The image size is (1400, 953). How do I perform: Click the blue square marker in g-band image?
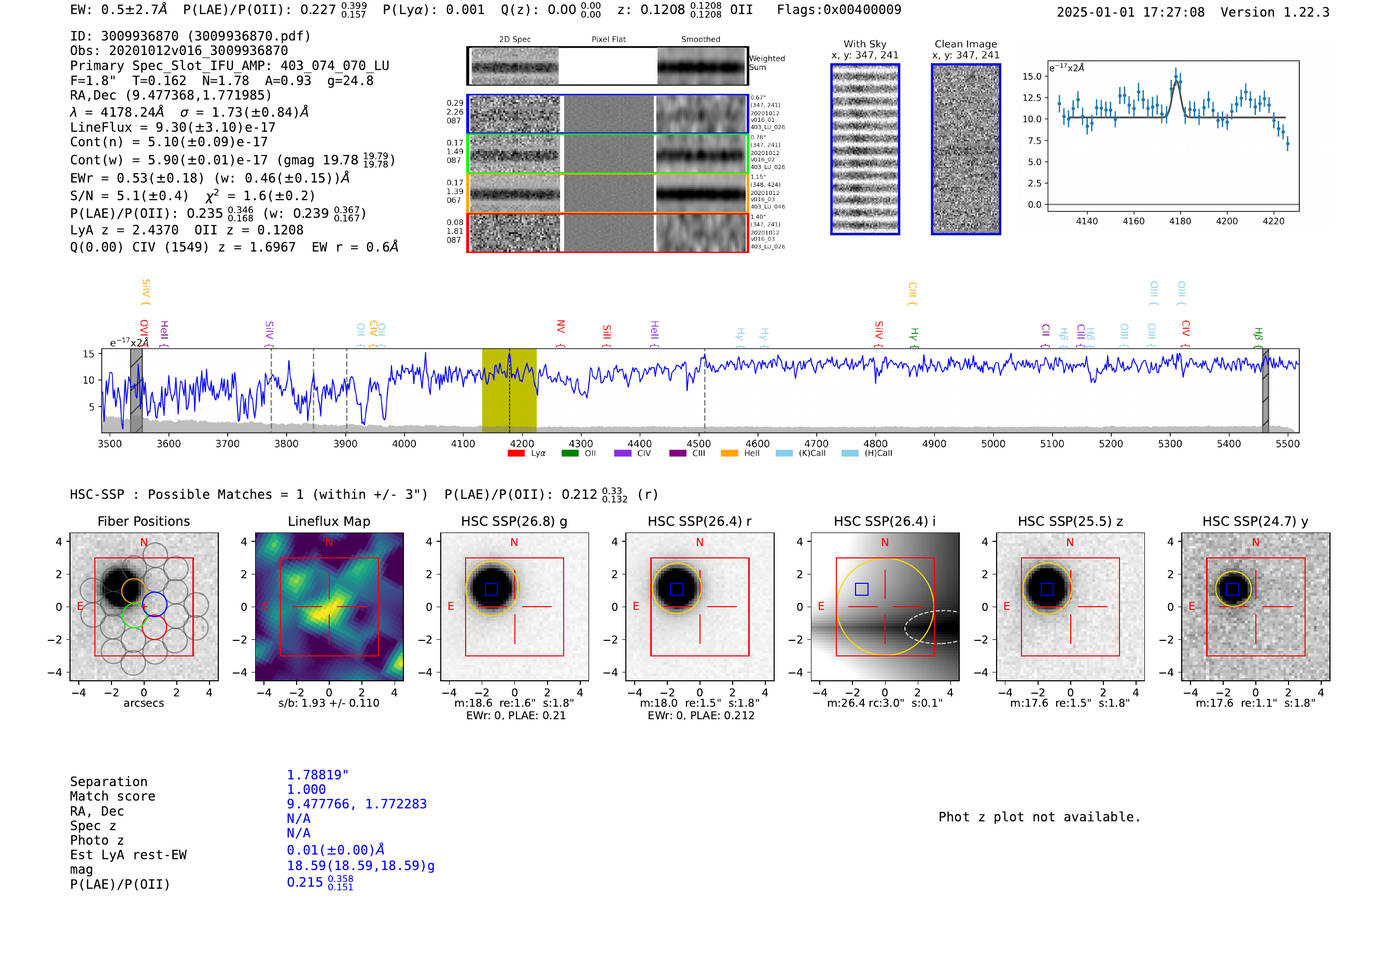(x=491, y=589)
